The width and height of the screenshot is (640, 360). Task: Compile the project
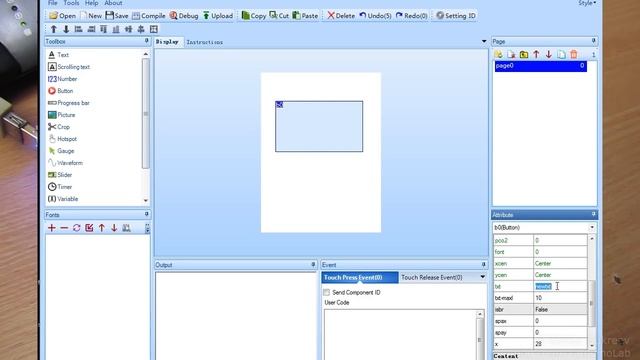point(149,16)
